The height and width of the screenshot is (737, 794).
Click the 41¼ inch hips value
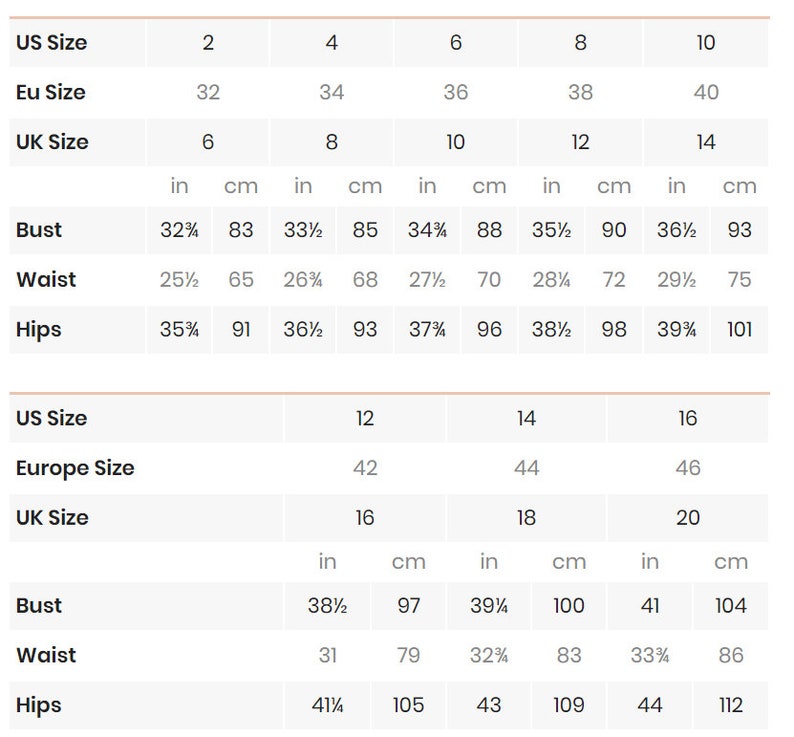point(327,705)
